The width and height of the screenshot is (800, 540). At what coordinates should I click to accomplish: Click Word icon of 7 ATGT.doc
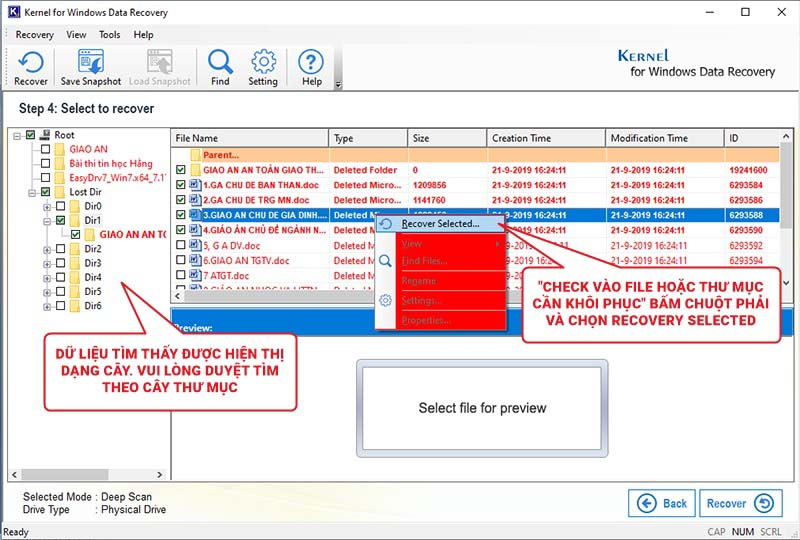[x=195, y=275]
